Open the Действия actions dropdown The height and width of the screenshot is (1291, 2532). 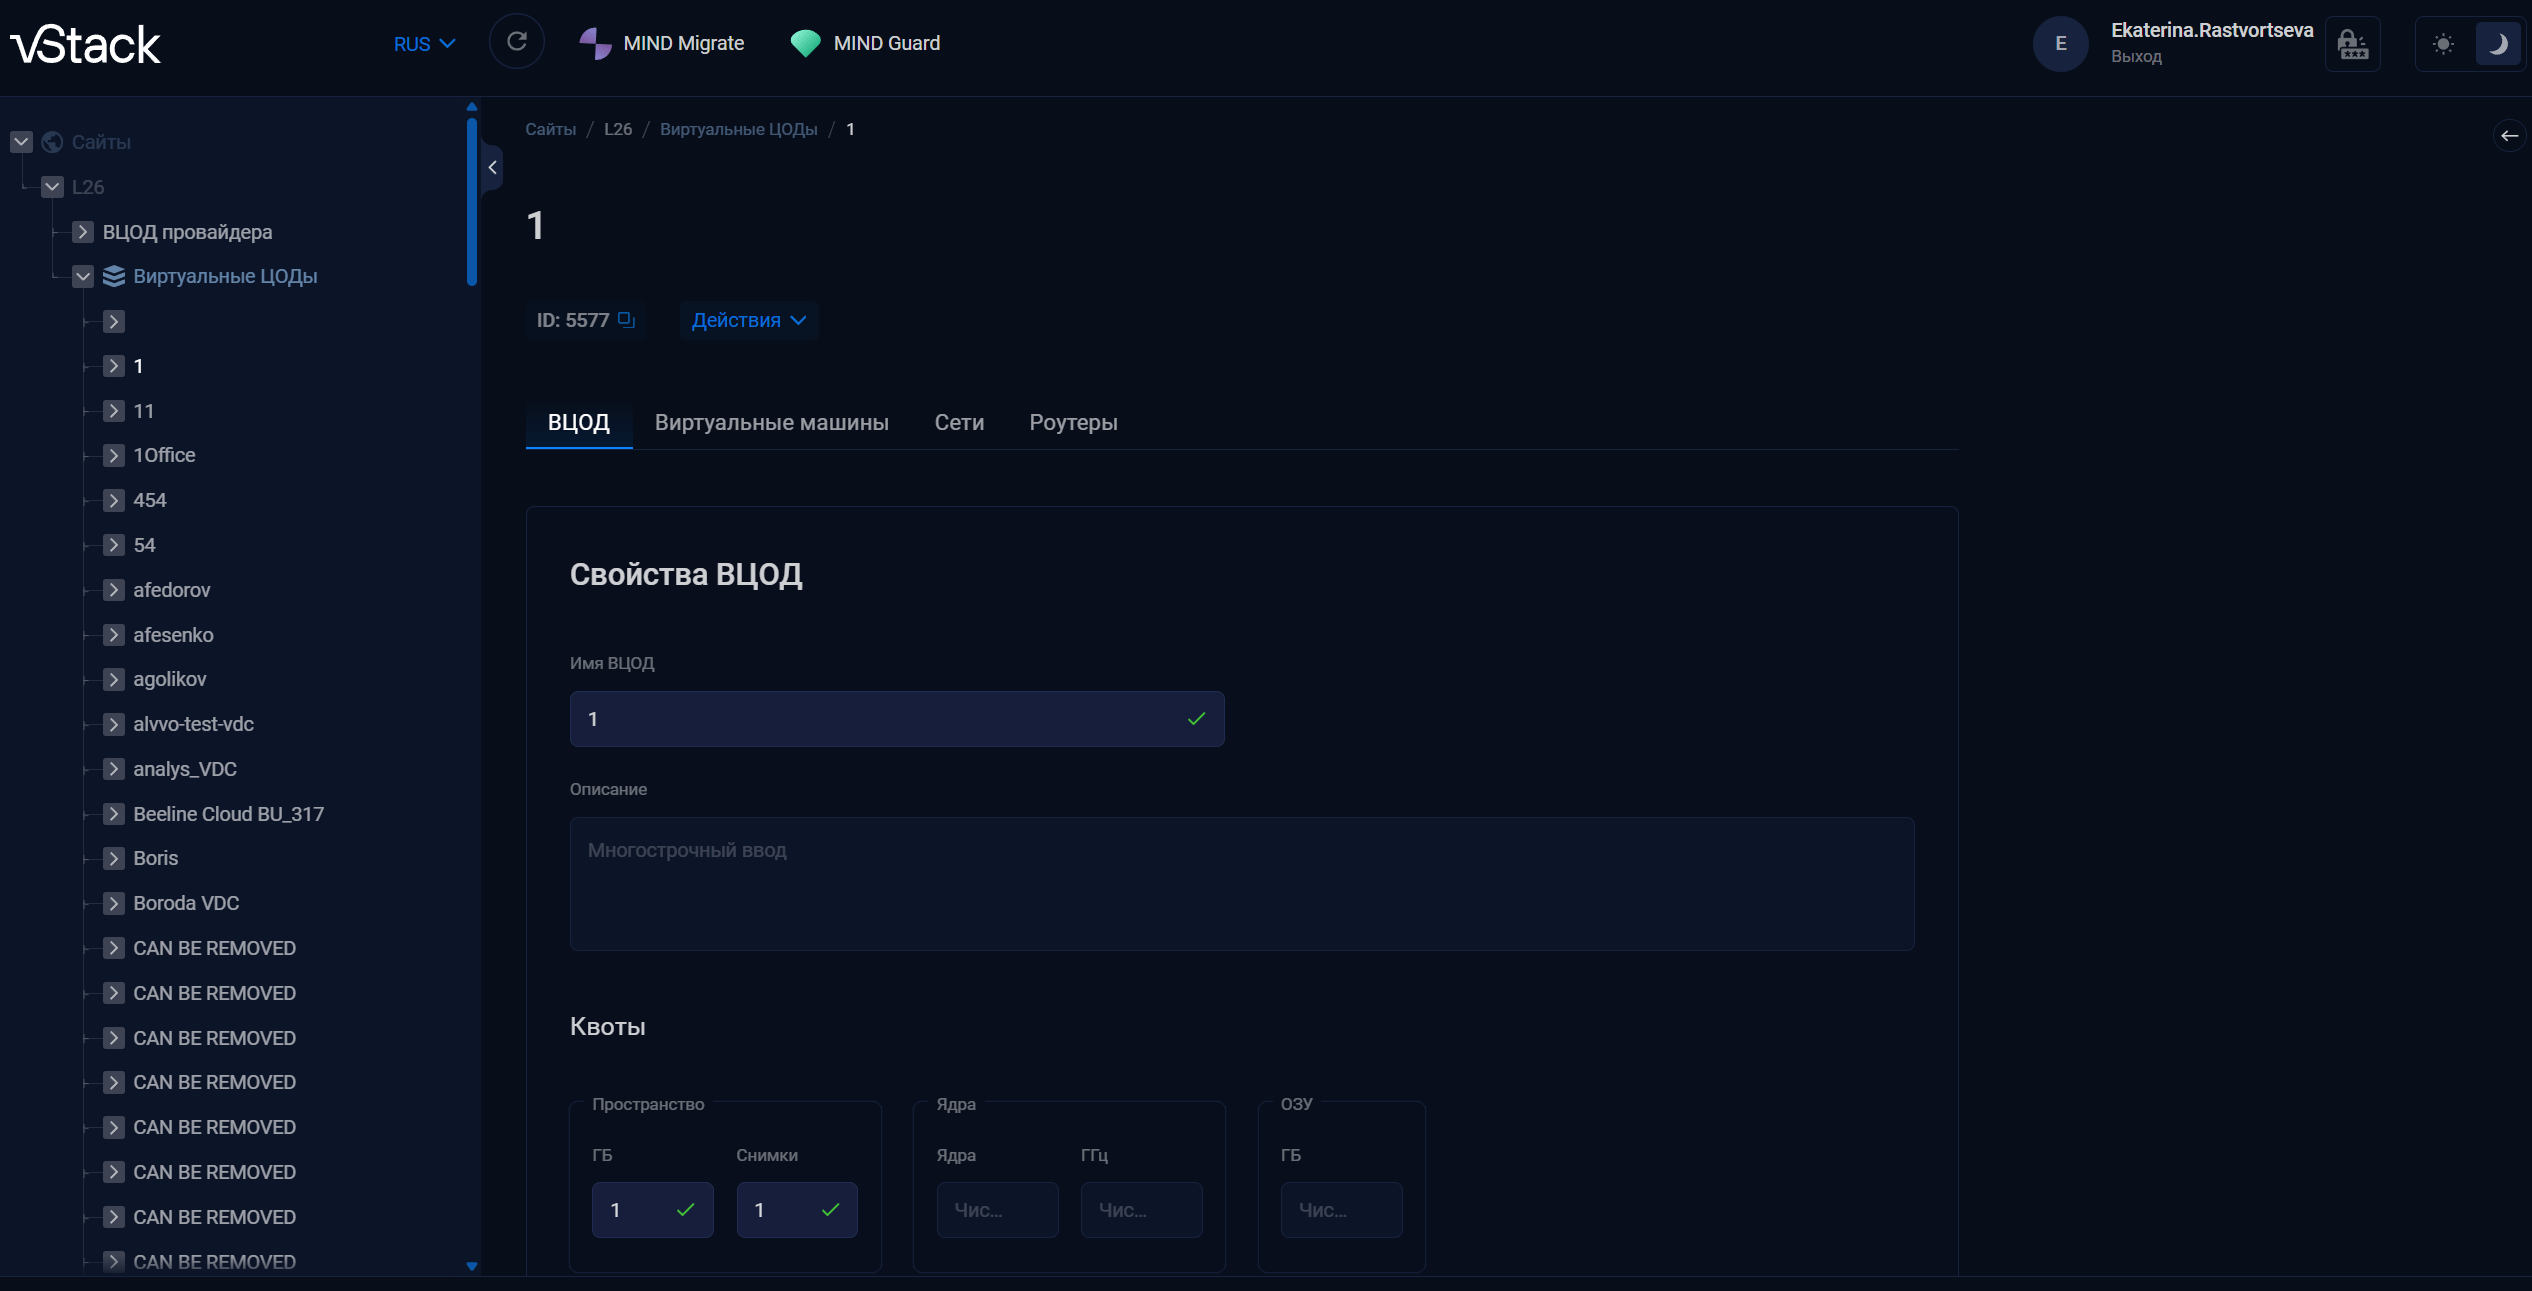748,320
